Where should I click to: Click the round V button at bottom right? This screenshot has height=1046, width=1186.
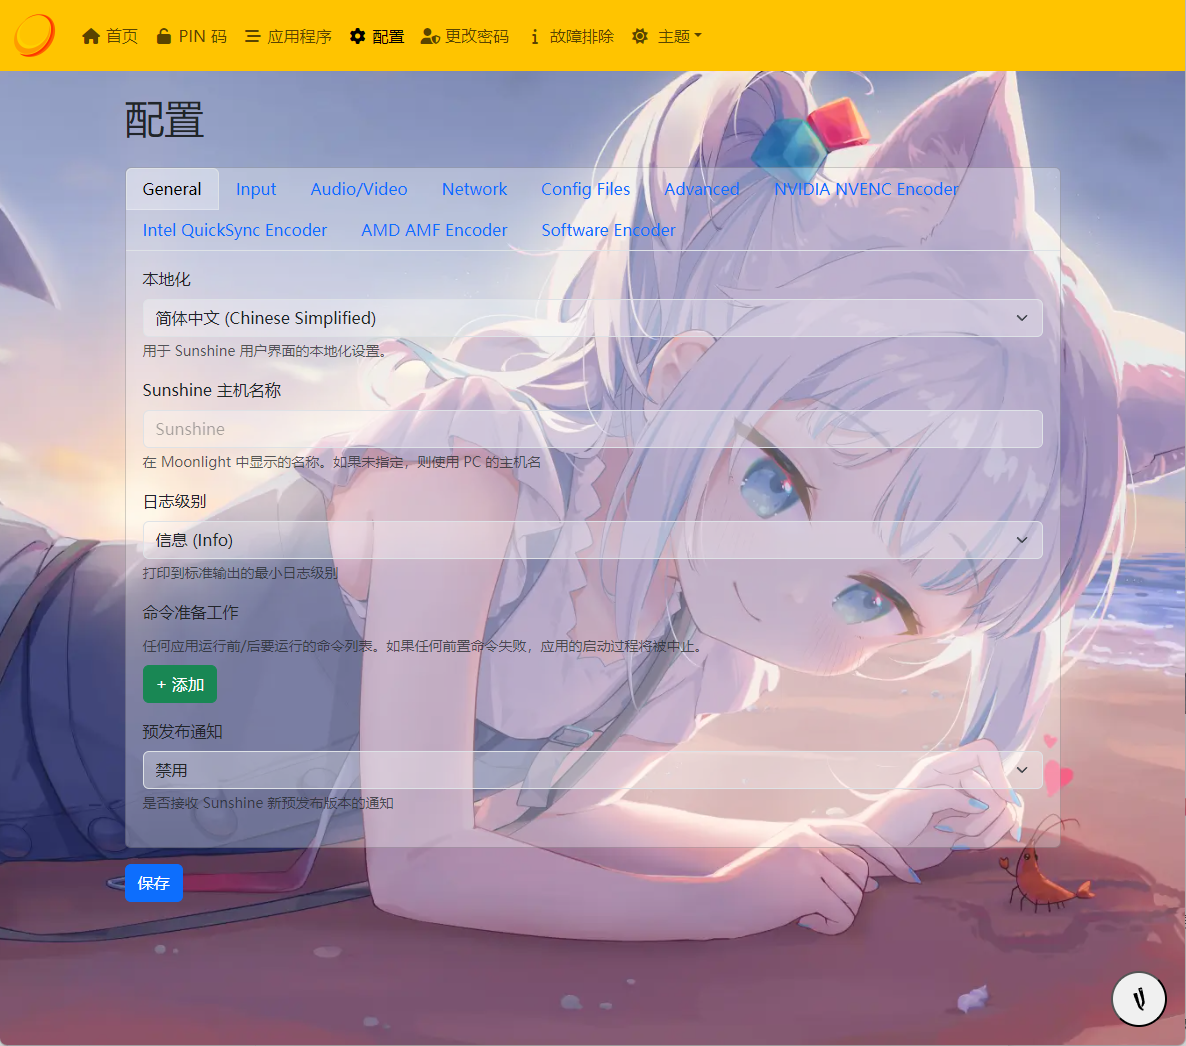pos(1138,999)
